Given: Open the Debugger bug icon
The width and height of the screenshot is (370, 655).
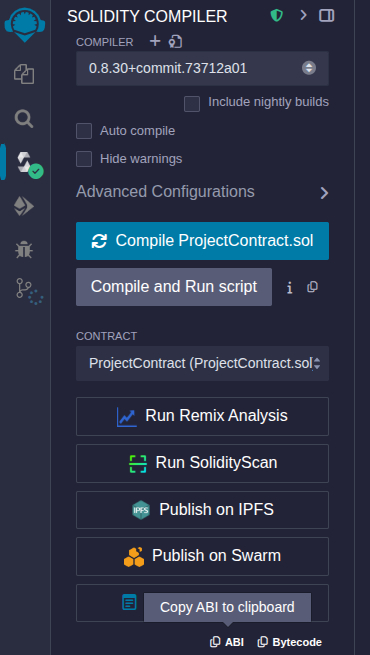Looking at the screenshot, I should [24, 250].
